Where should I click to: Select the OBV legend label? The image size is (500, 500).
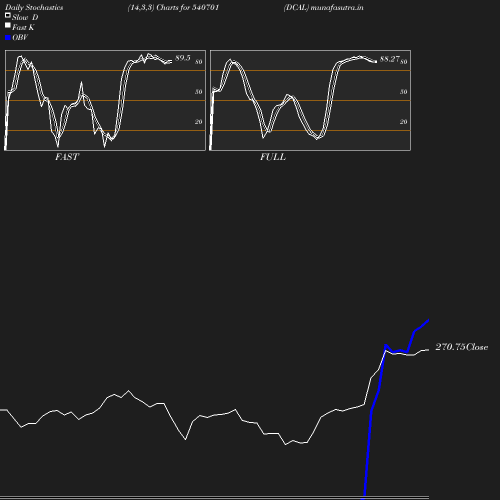20,37
